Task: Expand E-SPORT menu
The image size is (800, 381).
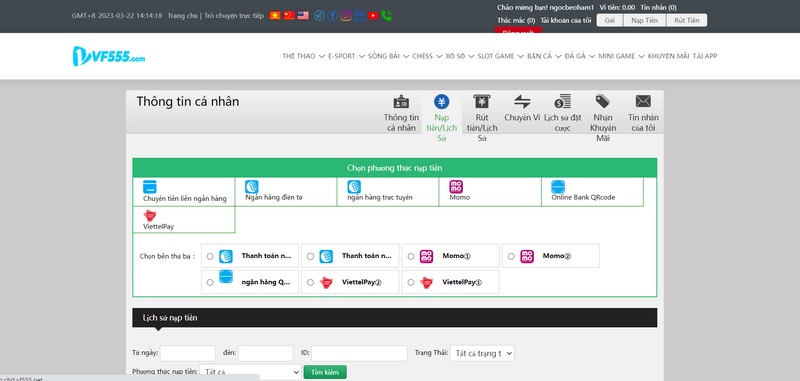Action: click(346, 56)
